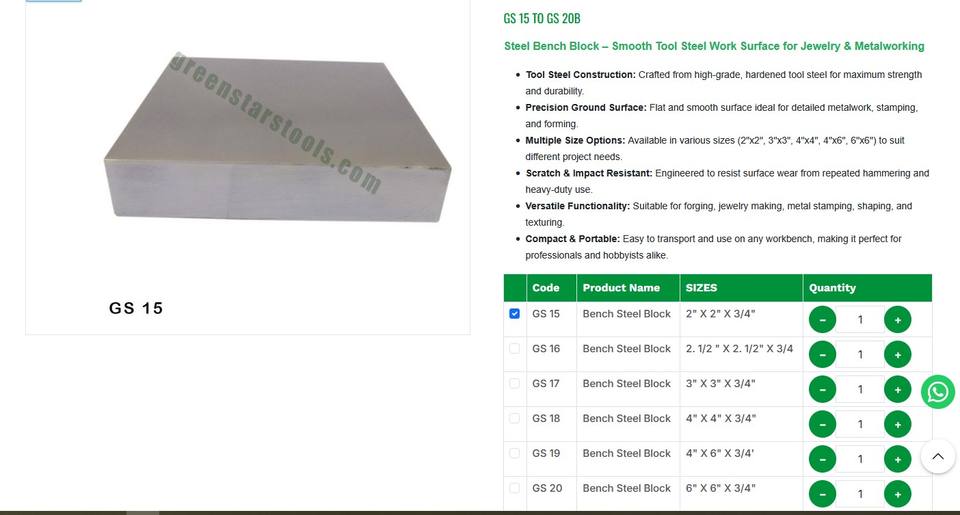Decrease quantity for GS 15

(822, 320)
